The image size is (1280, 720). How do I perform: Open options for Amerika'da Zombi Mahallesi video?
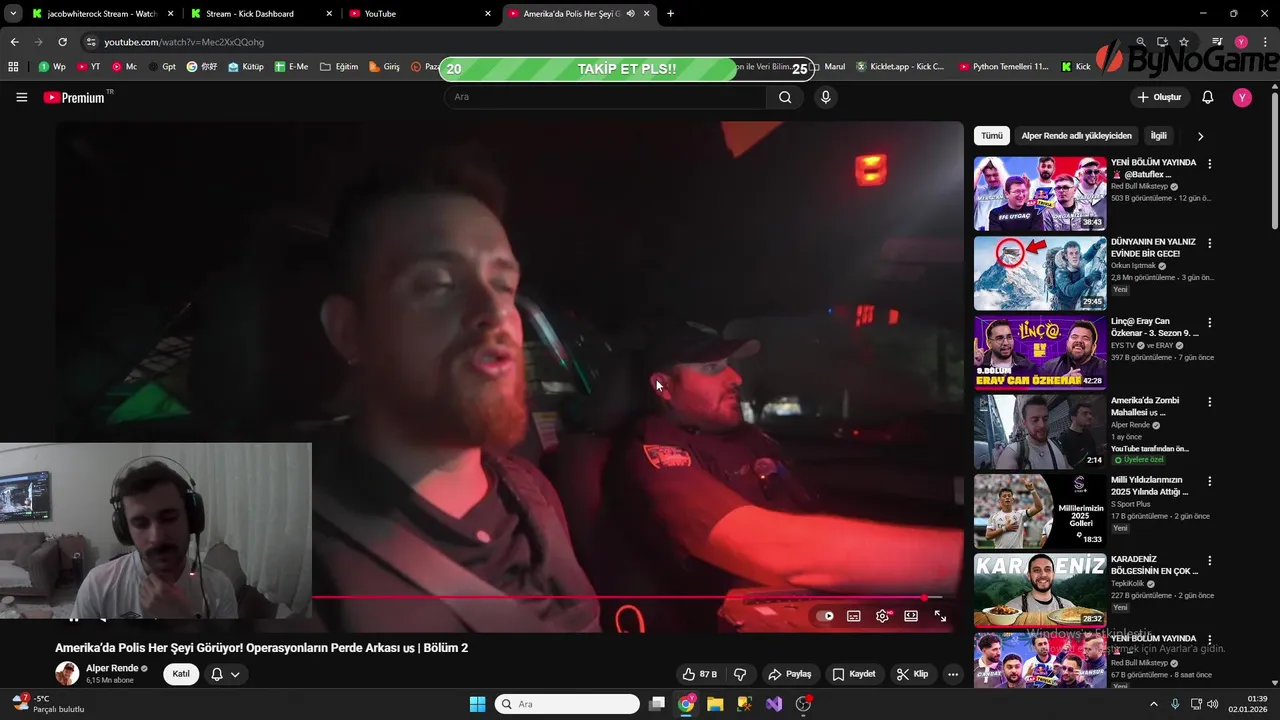(1209, 401)
